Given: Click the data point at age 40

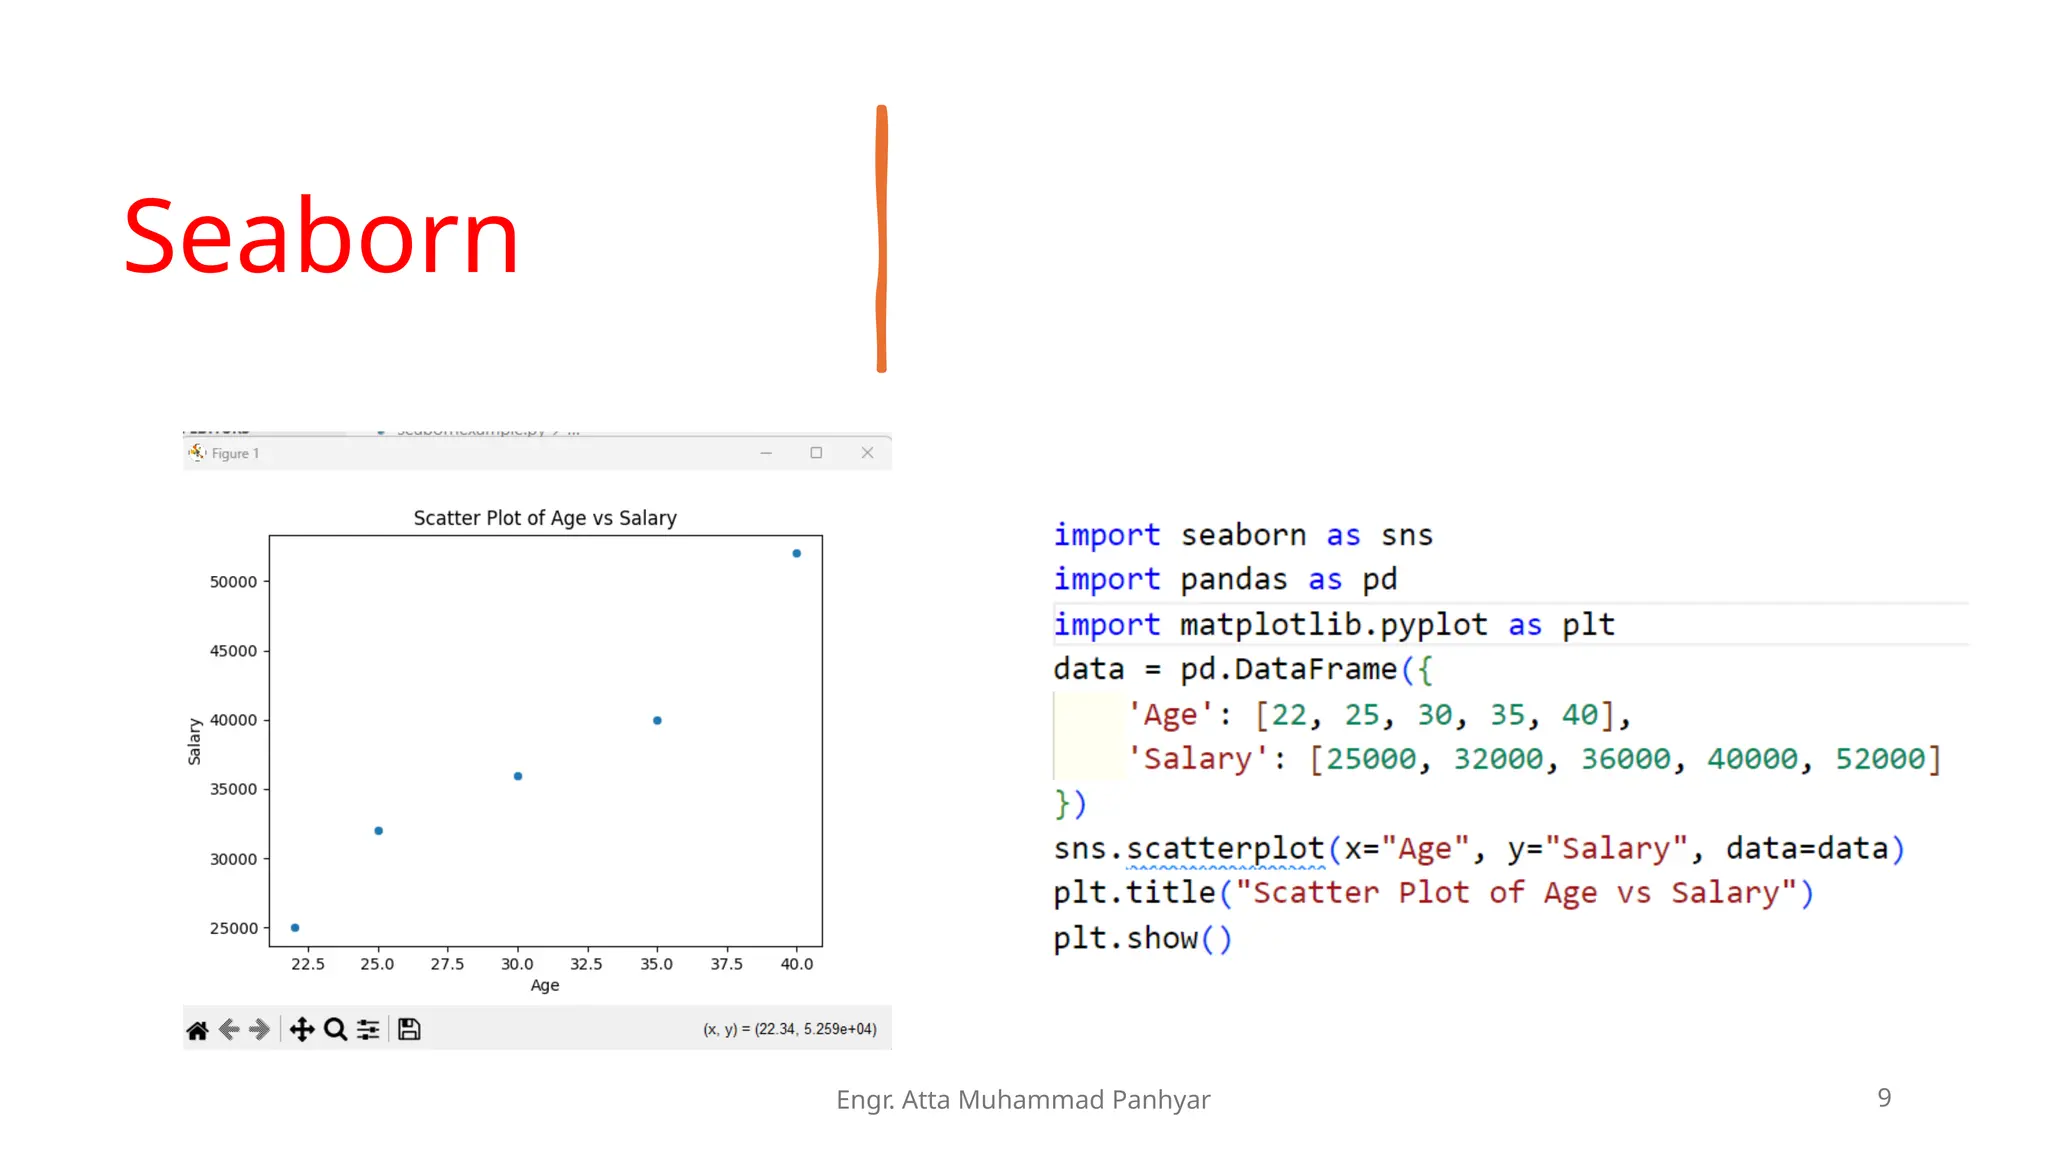Looking at the screenshot, I should [x=797, y=553].
